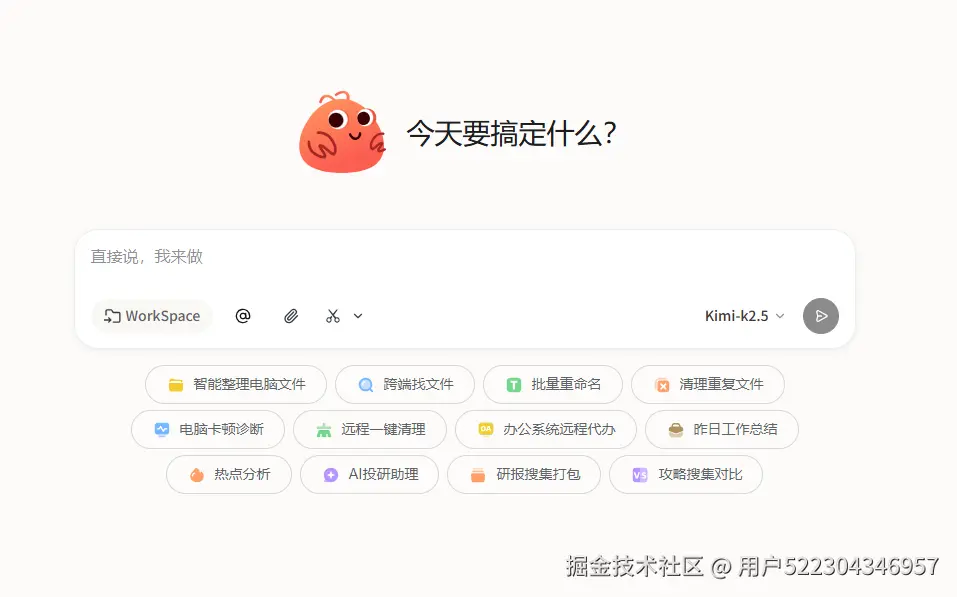This screenshot has height=597, width=957.
Task: Choose the AI投研助理 assistant
Action: point(369,474)
